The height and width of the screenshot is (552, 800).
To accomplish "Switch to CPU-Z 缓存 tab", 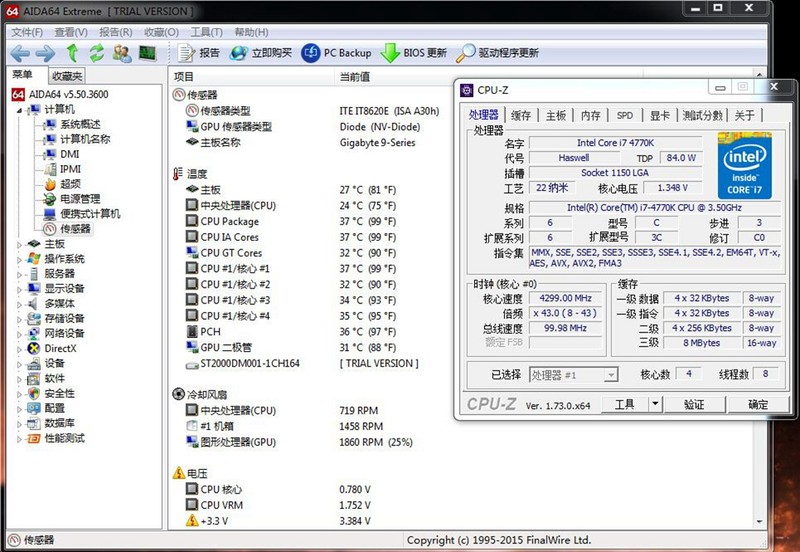I will [x=521, y=115].
